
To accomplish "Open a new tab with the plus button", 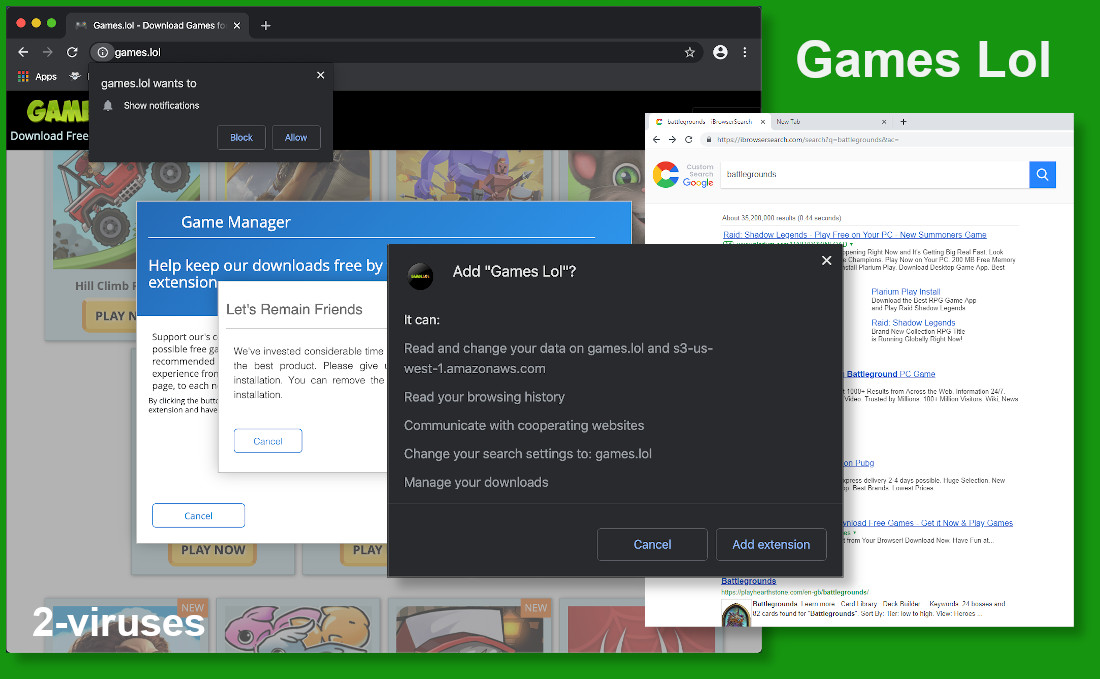I will click(903, 121).
